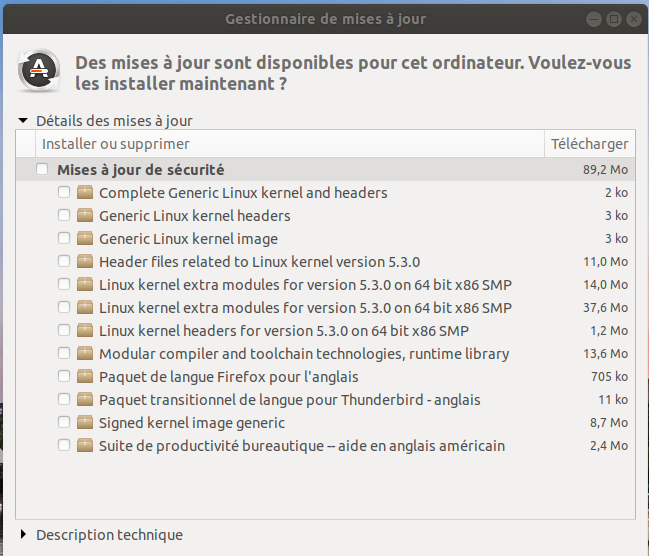This screenshot has width=649, height=556.
Task: Enable checkbox for Header files Linux kernel 5.3.0
Action: click(64, 261)
